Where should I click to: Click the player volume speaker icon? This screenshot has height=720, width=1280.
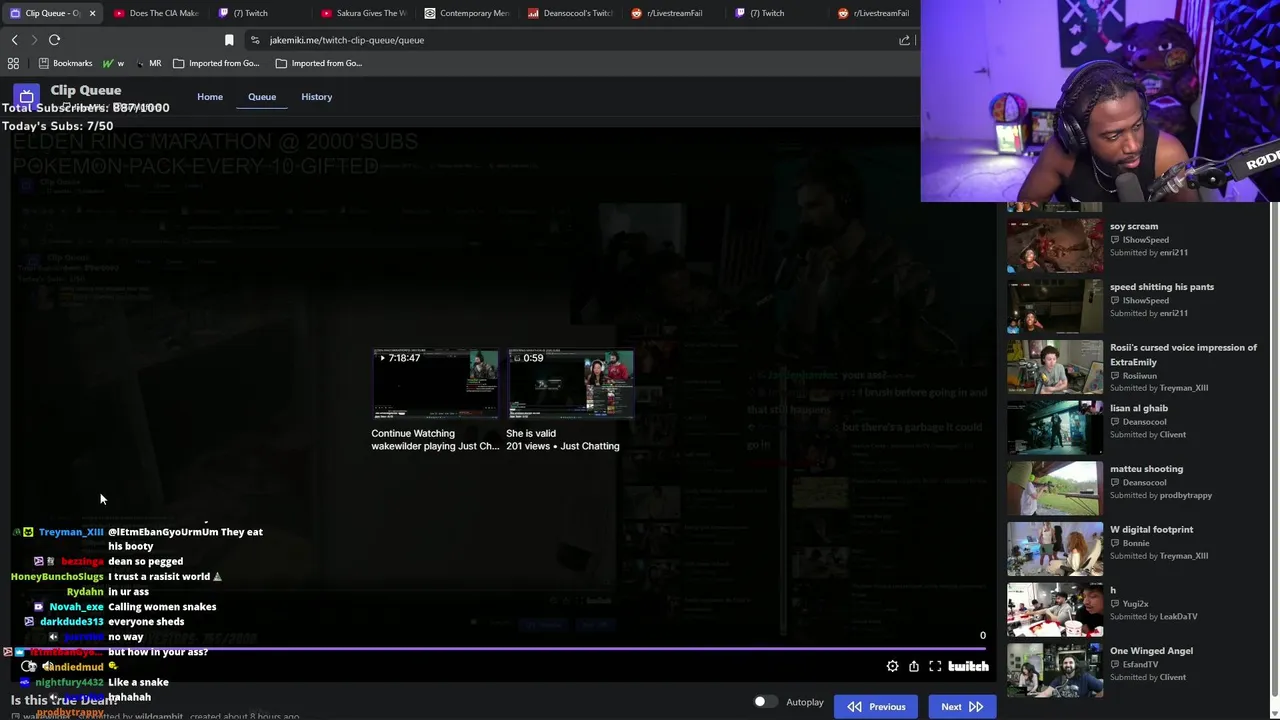pyautogui.click(x=47, y=666)
